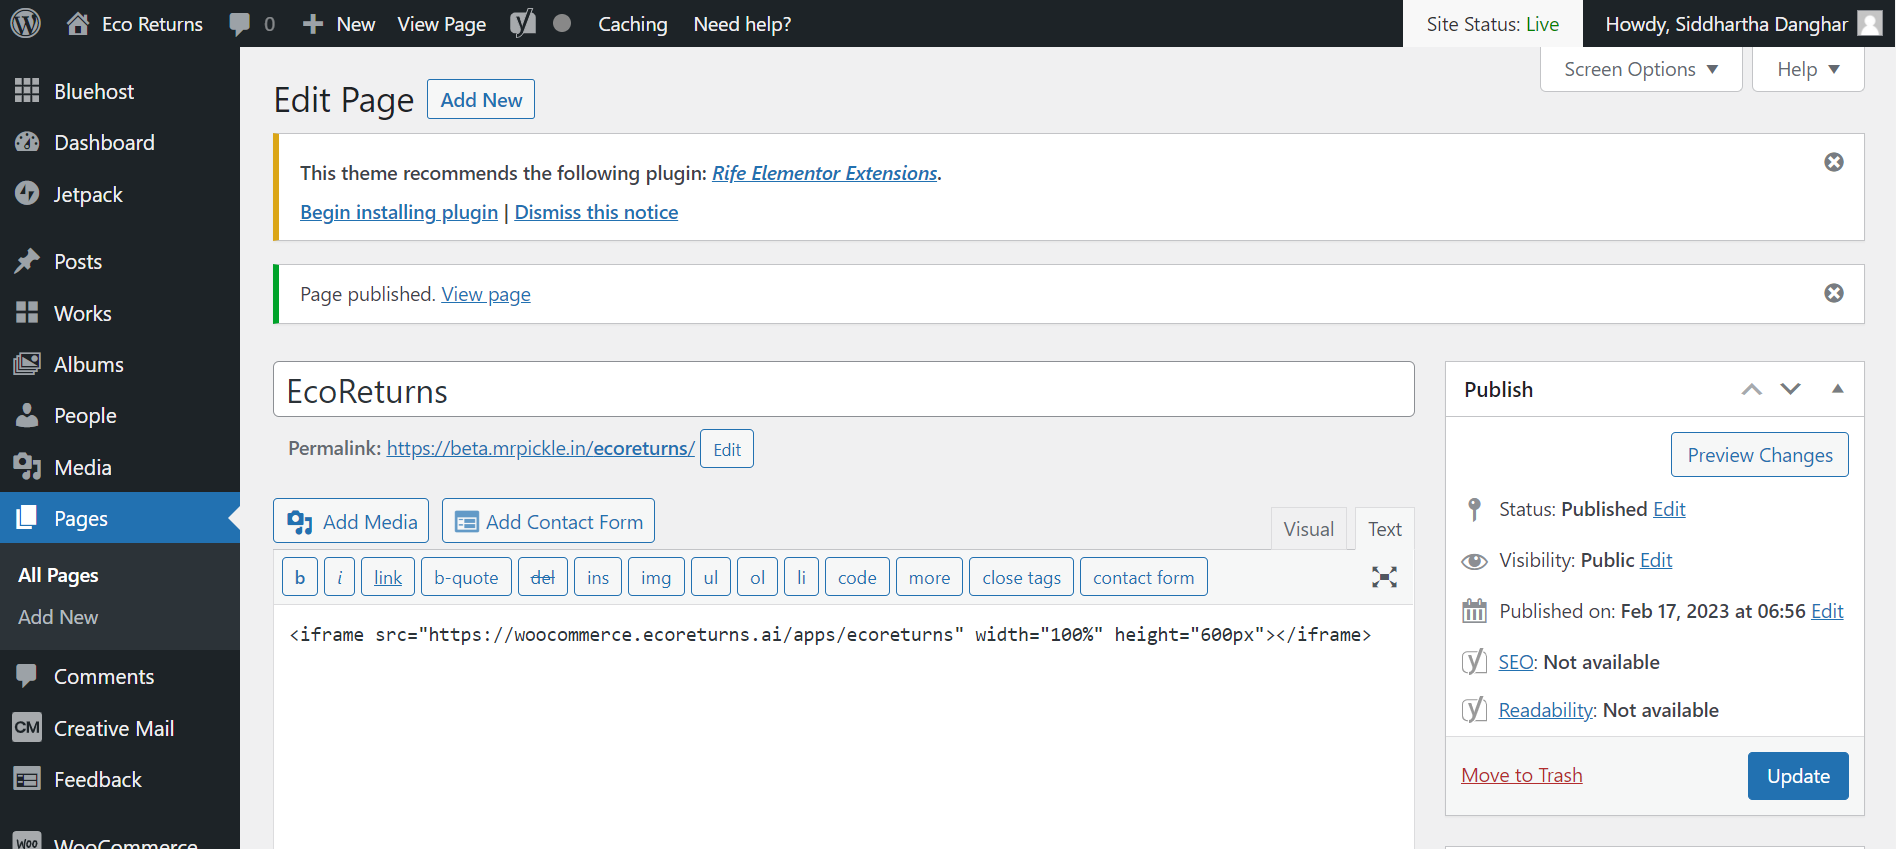The height and width of the screenshot is (849, 1896).
Task: Open the comments bubble in admin bar
Action: coord(251,24)
